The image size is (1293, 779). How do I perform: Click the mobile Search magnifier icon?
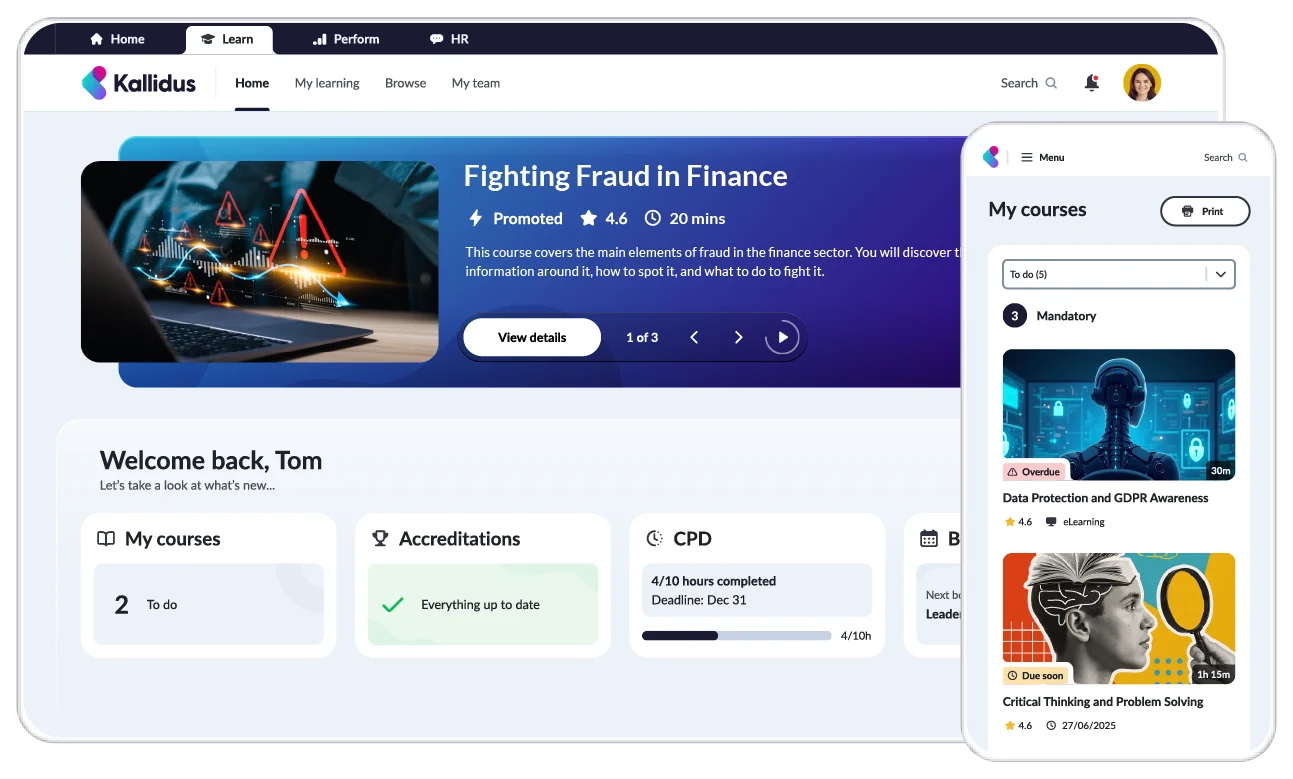(1243, 157)
